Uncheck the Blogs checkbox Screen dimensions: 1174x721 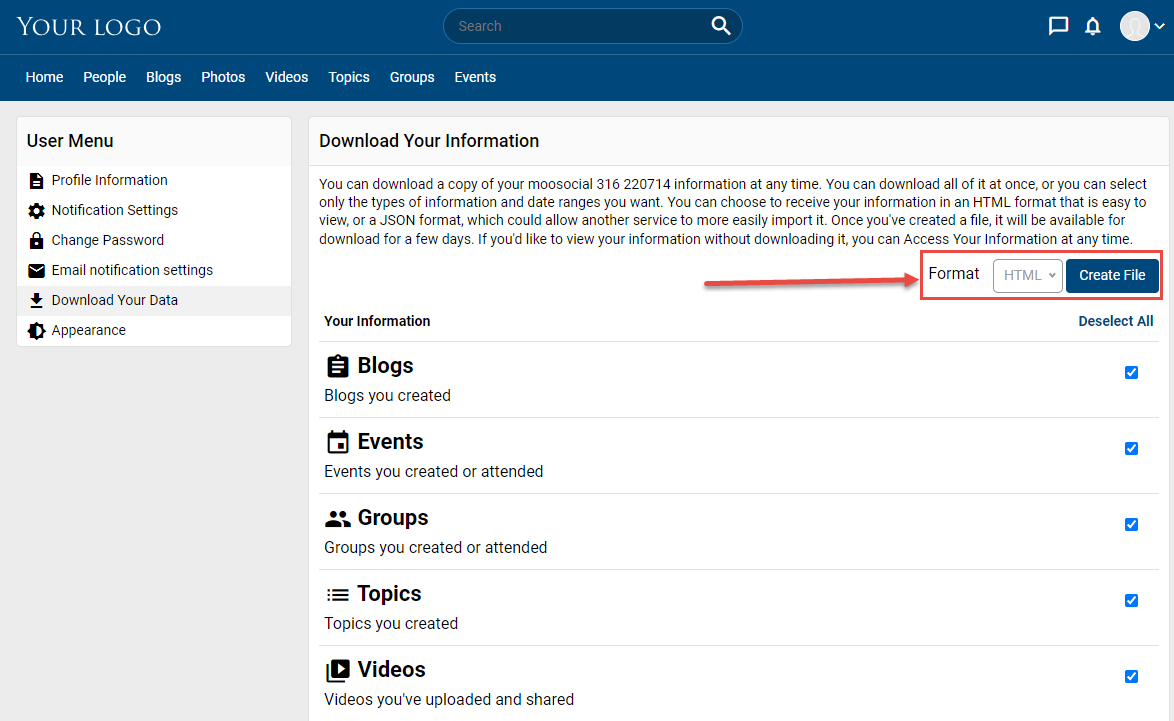pos(1131,373)
